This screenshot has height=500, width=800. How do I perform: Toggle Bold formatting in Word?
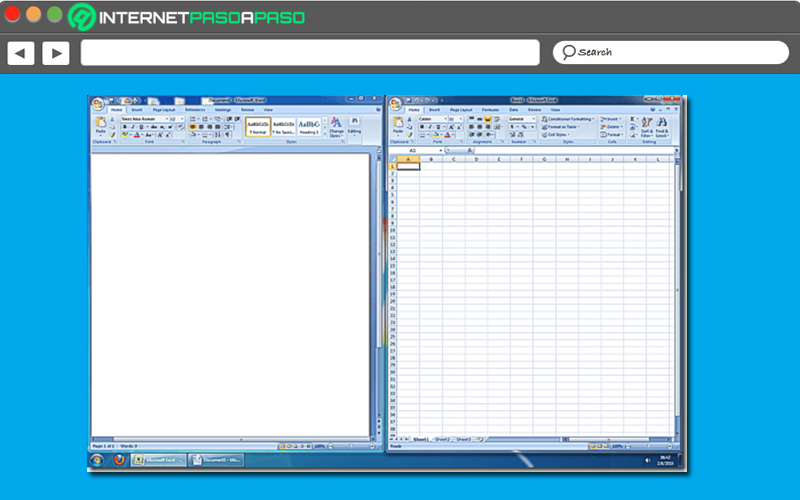pyautogui.click(x=124, y=127)
